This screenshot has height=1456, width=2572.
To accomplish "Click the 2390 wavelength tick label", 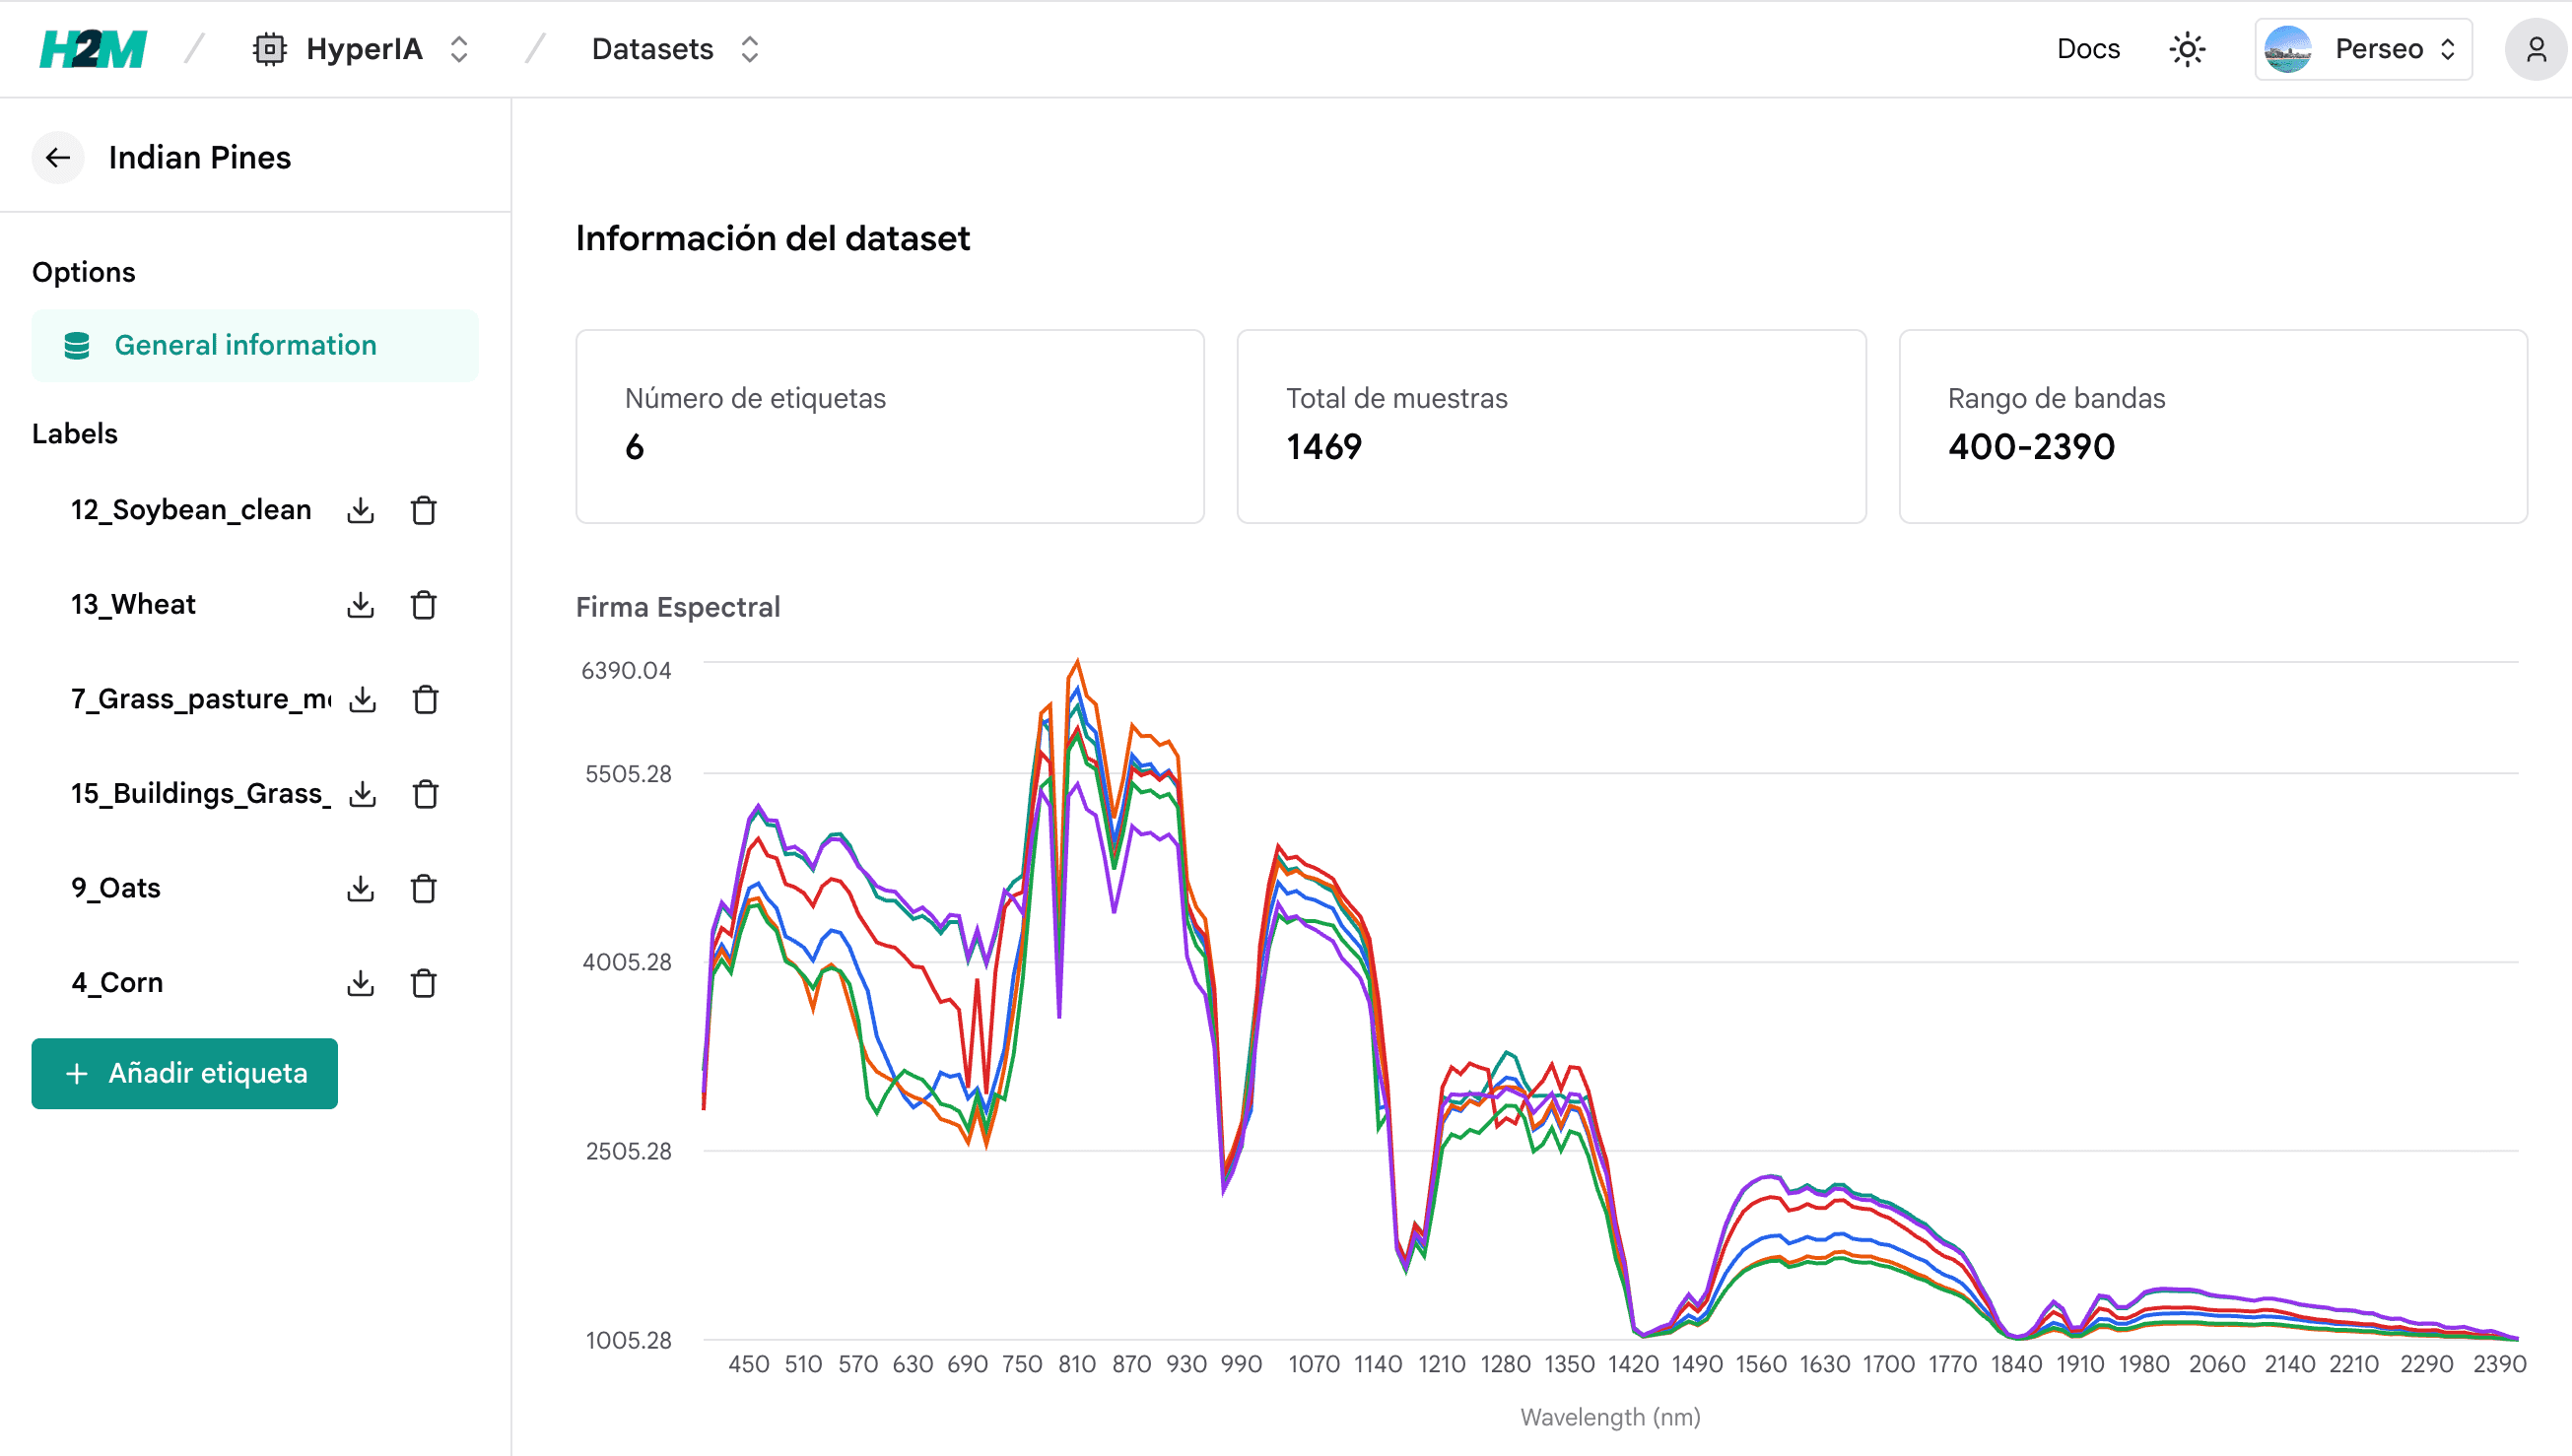I will pos(2498,1364).
